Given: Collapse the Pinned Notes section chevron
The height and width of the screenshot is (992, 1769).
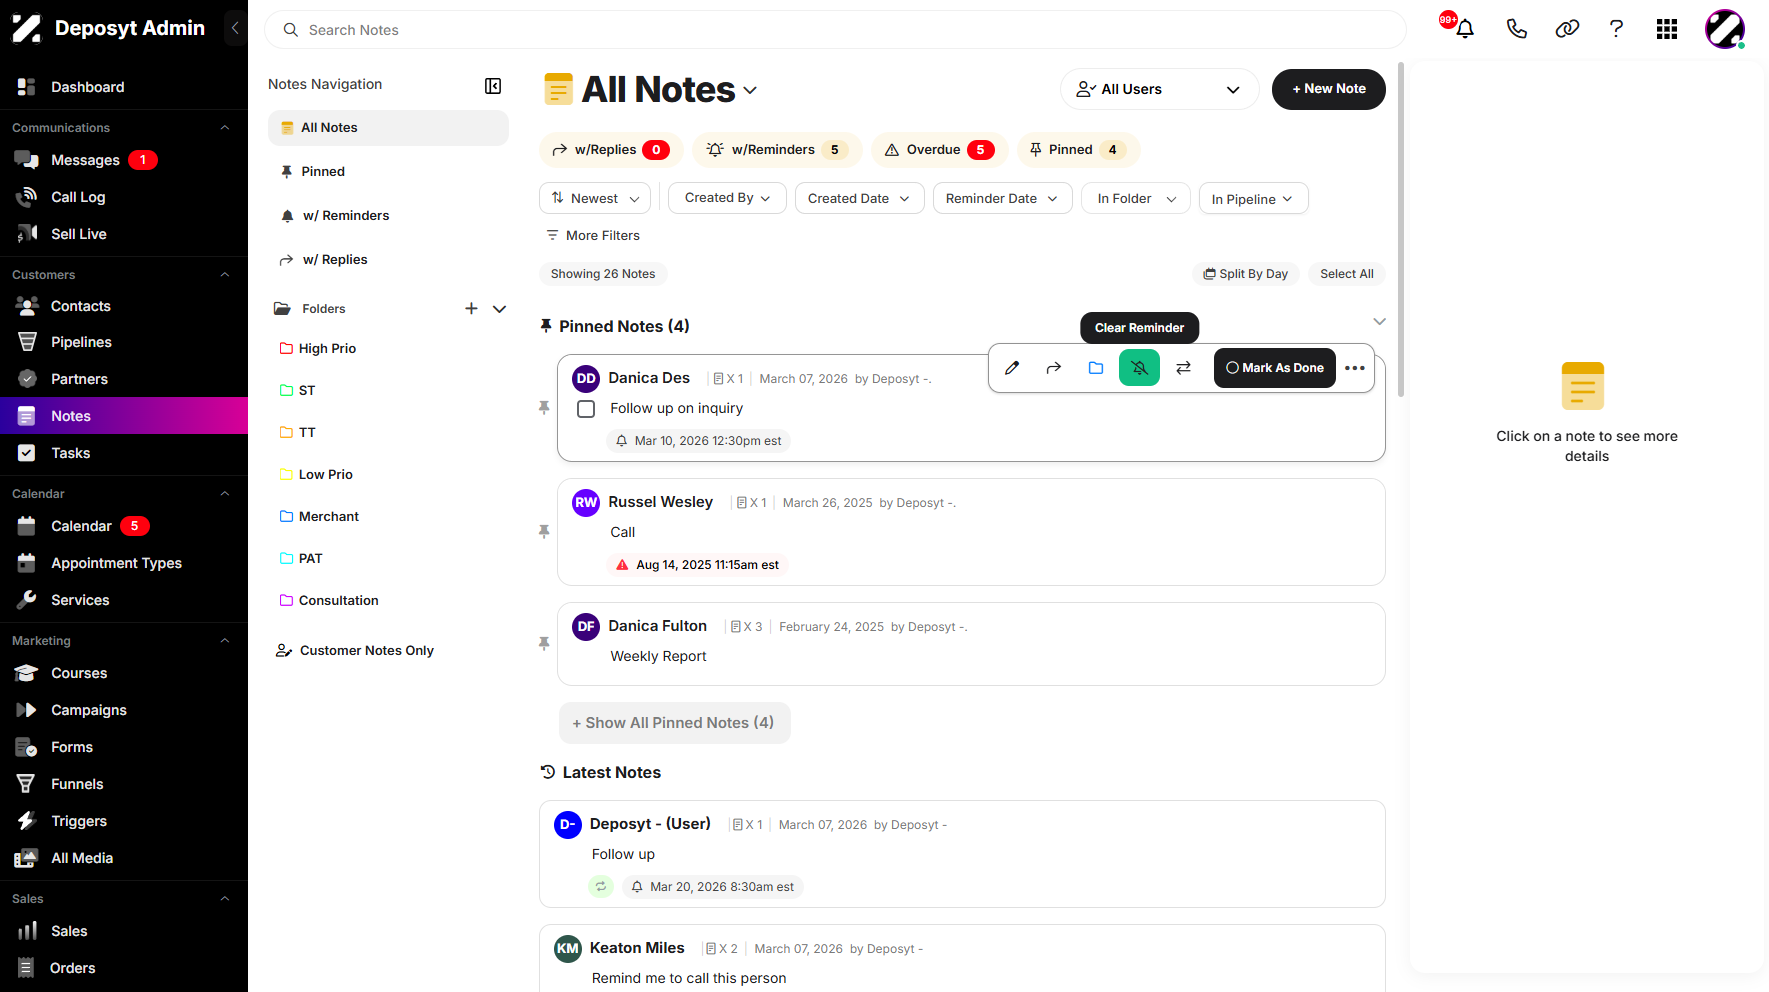Looking at the screenshot, I should click(1379, 322).
